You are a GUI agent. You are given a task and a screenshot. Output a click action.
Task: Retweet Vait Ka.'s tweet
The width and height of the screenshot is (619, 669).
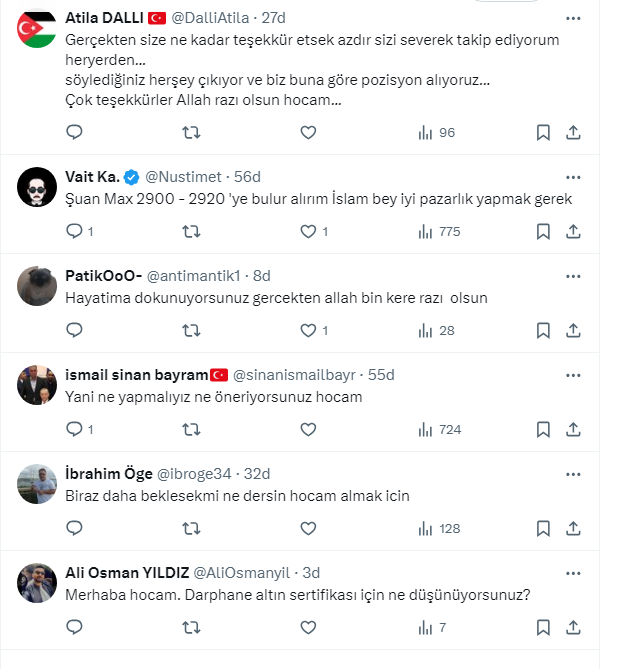[190, 231]
